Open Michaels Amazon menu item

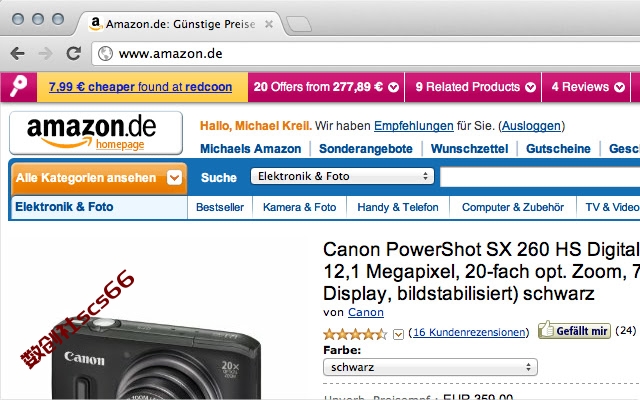[x=251, y=149]
